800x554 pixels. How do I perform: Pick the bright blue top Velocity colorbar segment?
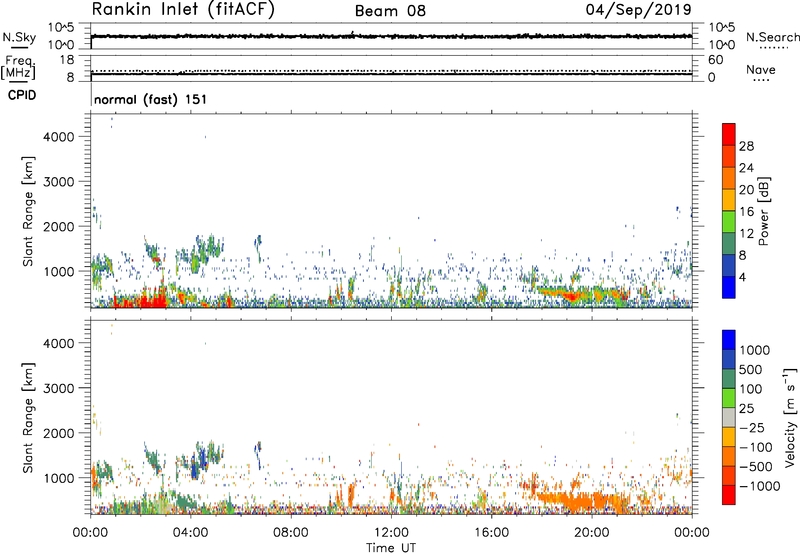pyautogui.click(x=729, y=340)
